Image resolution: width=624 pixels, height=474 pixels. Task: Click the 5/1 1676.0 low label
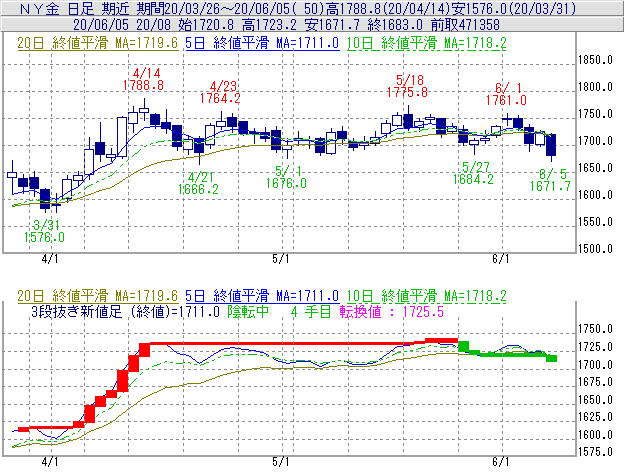click(286, 177)
